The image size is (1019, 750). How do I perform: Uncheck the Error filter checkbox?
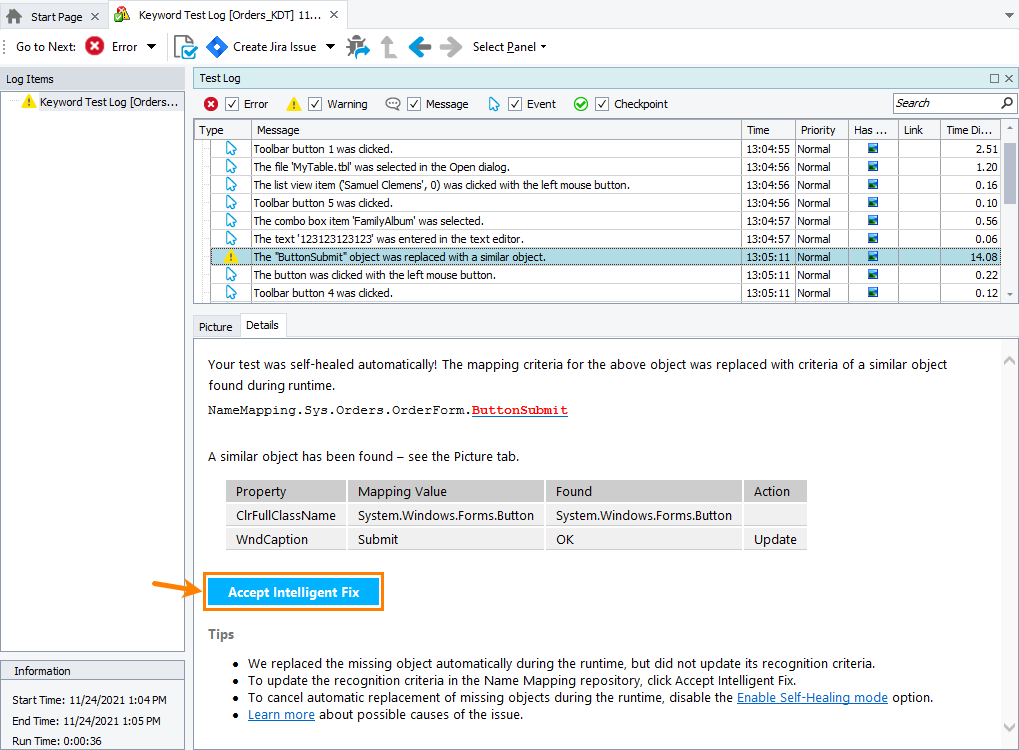point(232,104)
